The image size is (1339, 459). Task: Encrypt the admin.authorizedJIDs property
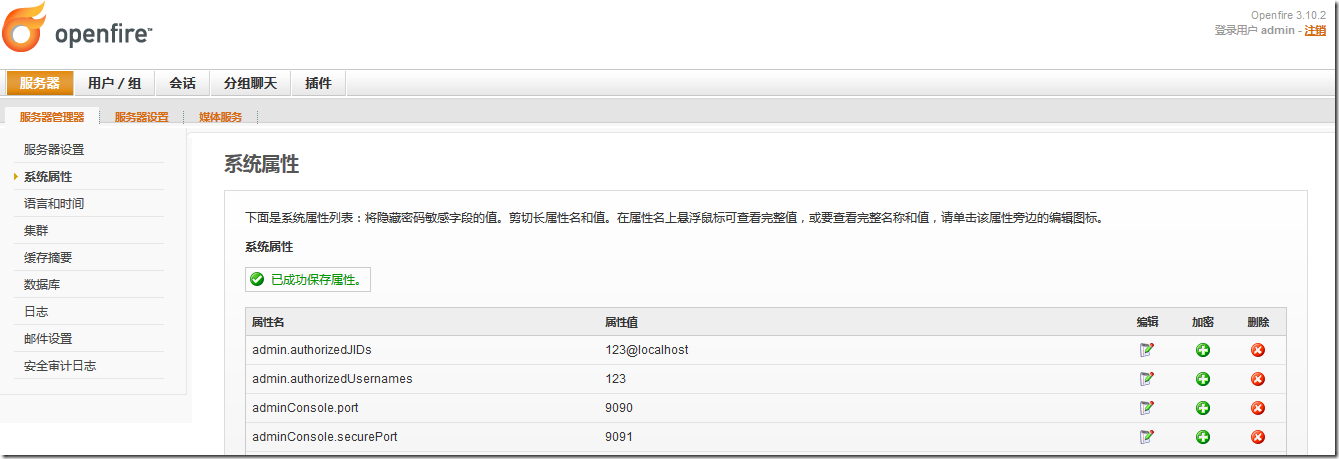1203,350
